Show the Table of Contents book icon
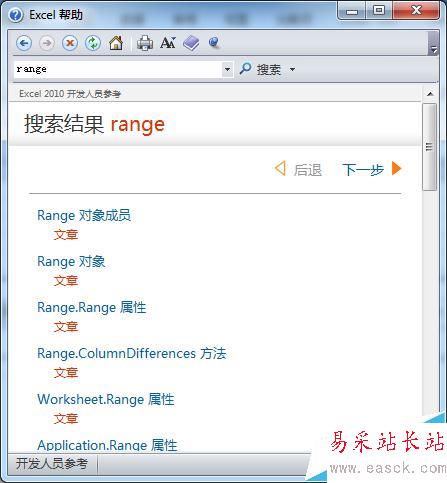 191,43
